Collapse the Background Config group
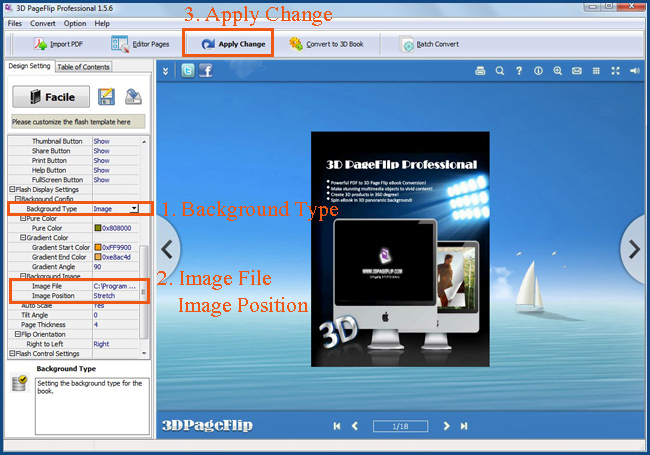This screenshot has width=650, height=455. click(x=18, y=199)
